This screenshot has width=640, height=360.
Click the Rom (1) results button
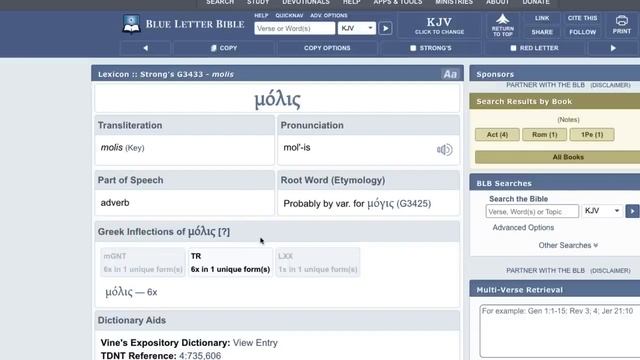point(544,135)
